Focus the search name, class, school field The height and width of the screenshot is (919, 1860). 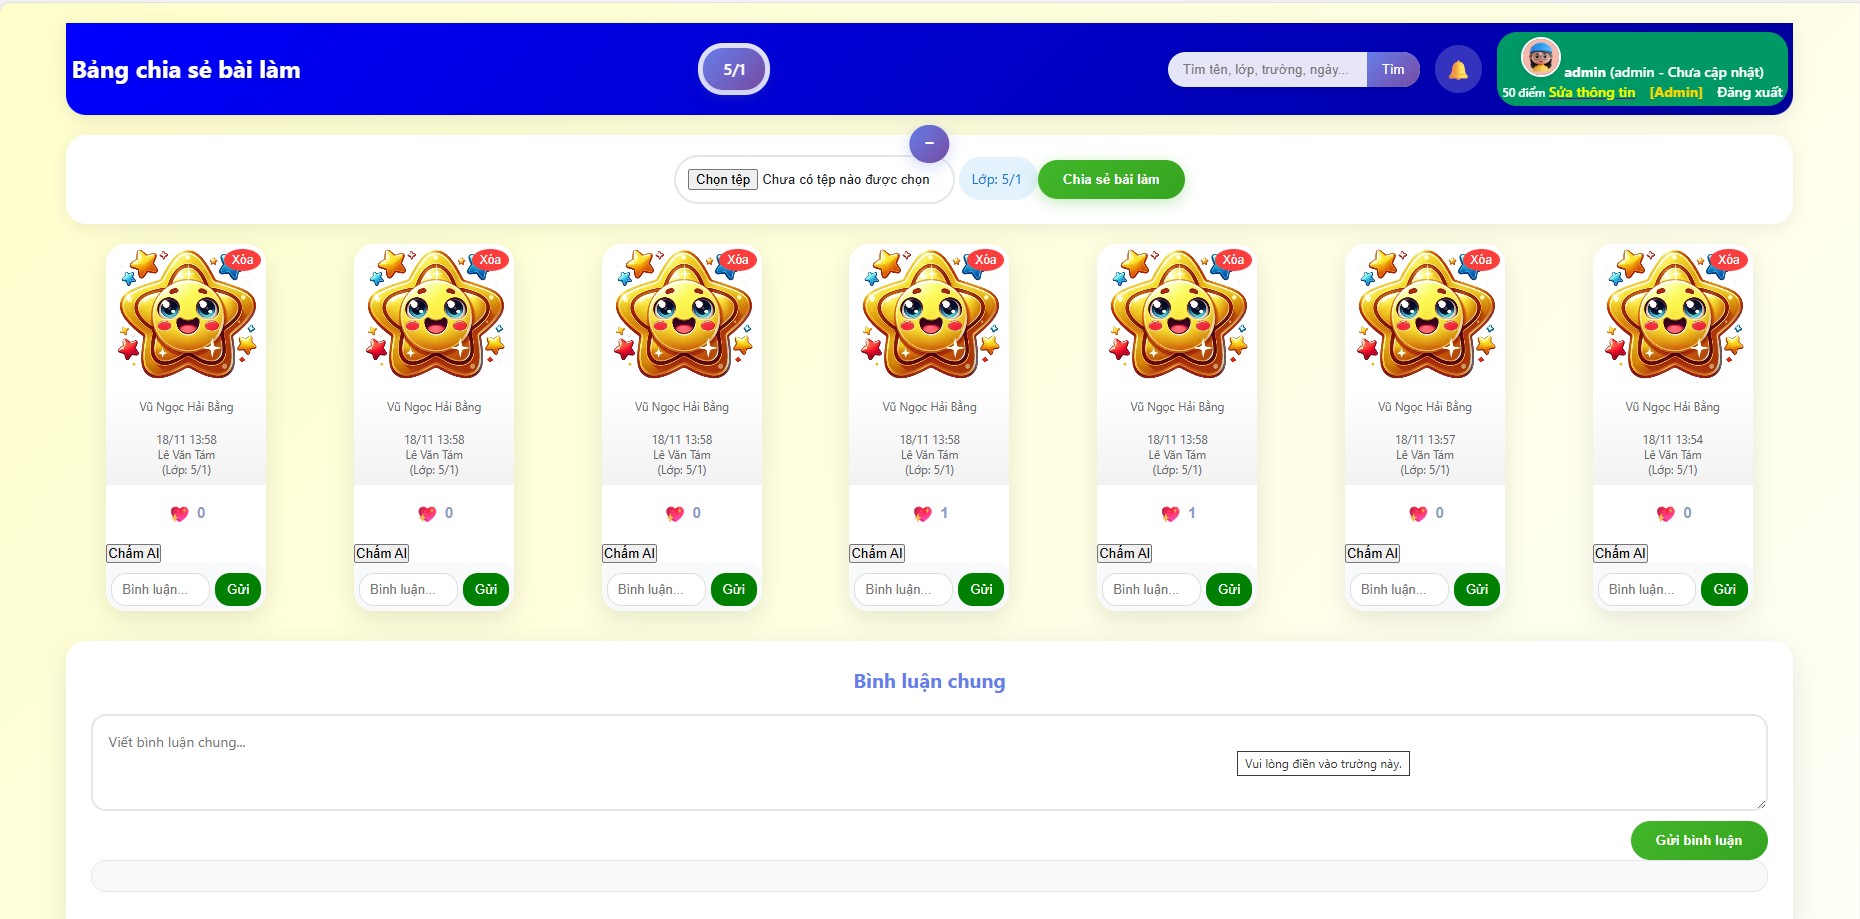tap(1267, 70)
